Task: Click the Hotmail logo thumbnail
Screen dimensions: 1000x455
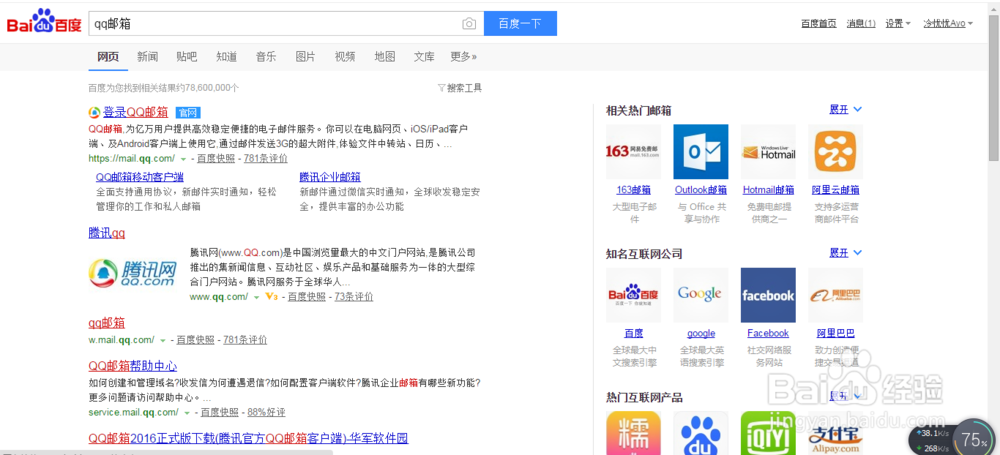Action: tap(768, 151)
